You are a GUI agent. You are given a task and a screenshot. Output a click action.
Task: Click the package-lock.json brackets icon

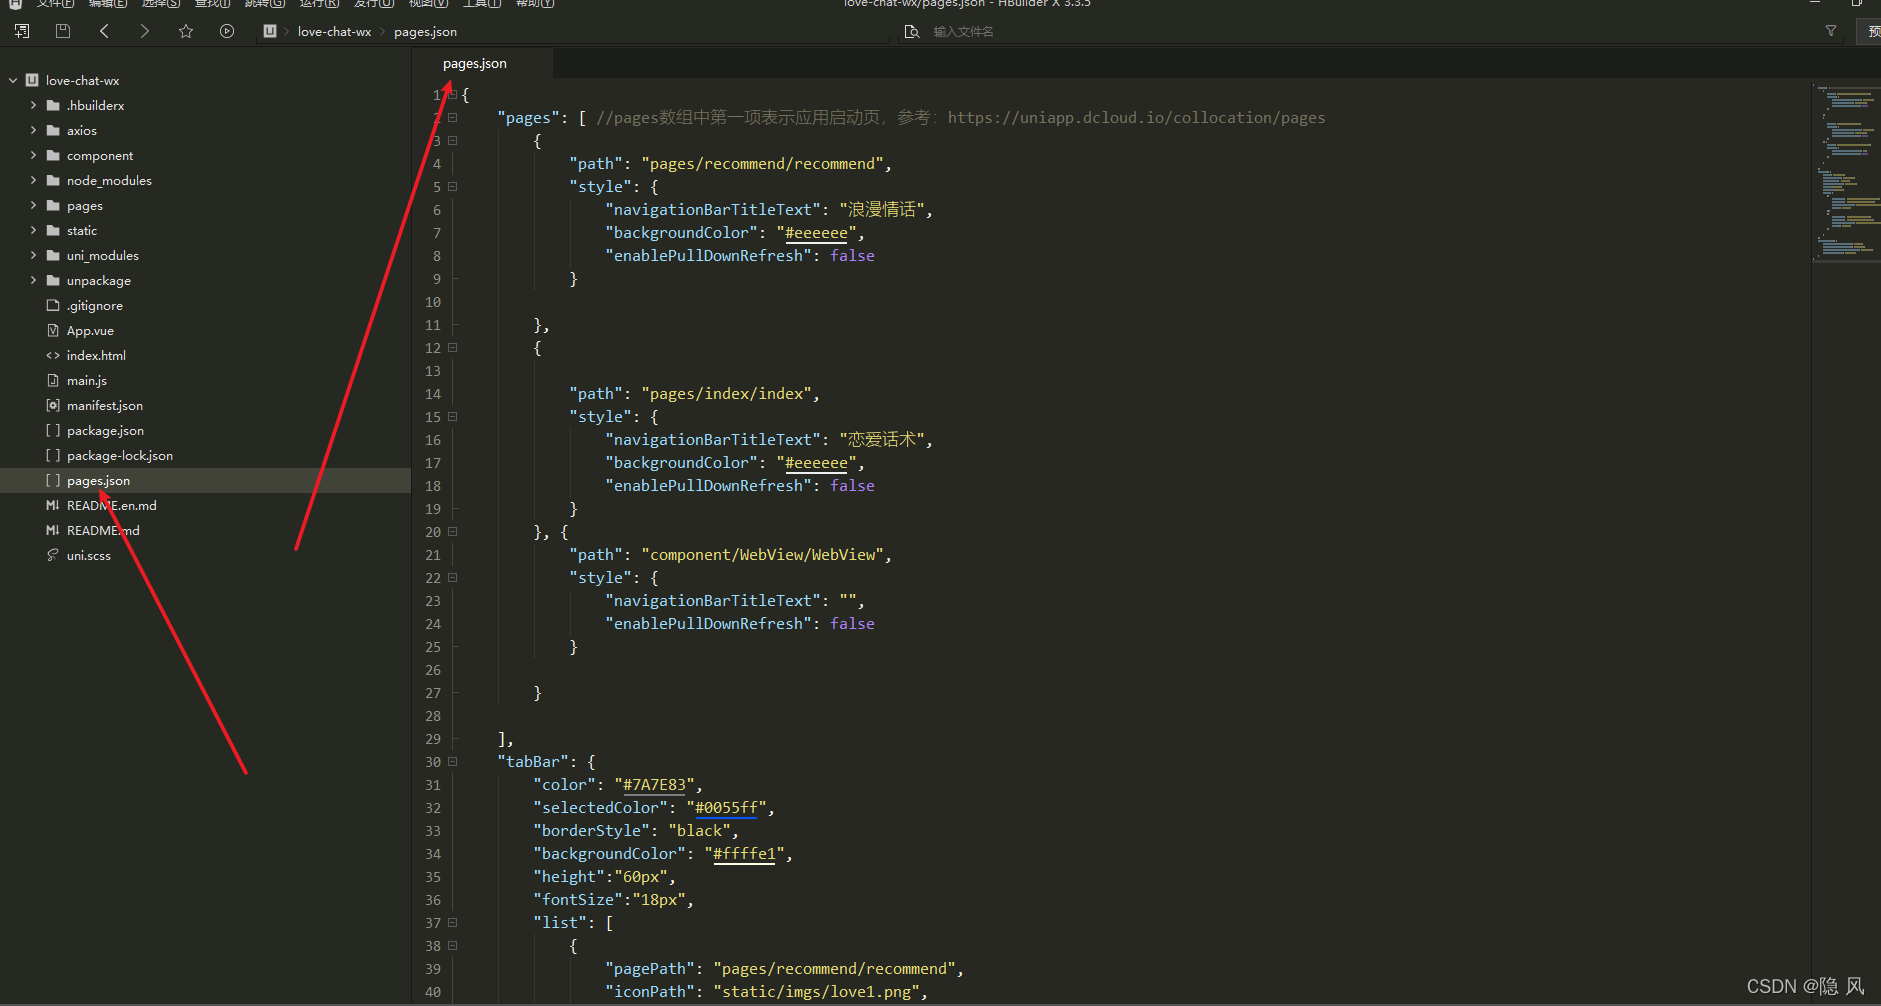pyautogui.click(x=53, y=455)
